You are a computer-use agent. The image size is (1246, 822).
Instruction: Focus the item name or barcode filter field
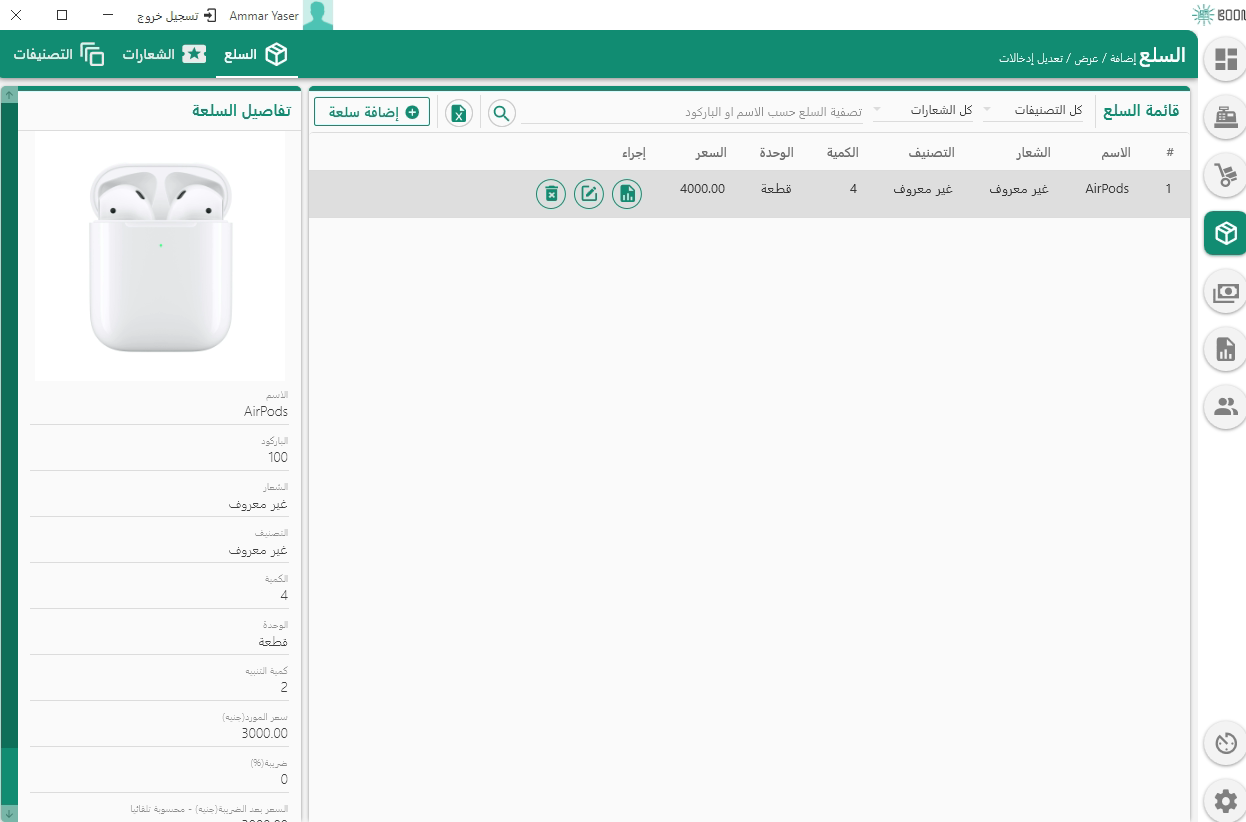[692, 112]
